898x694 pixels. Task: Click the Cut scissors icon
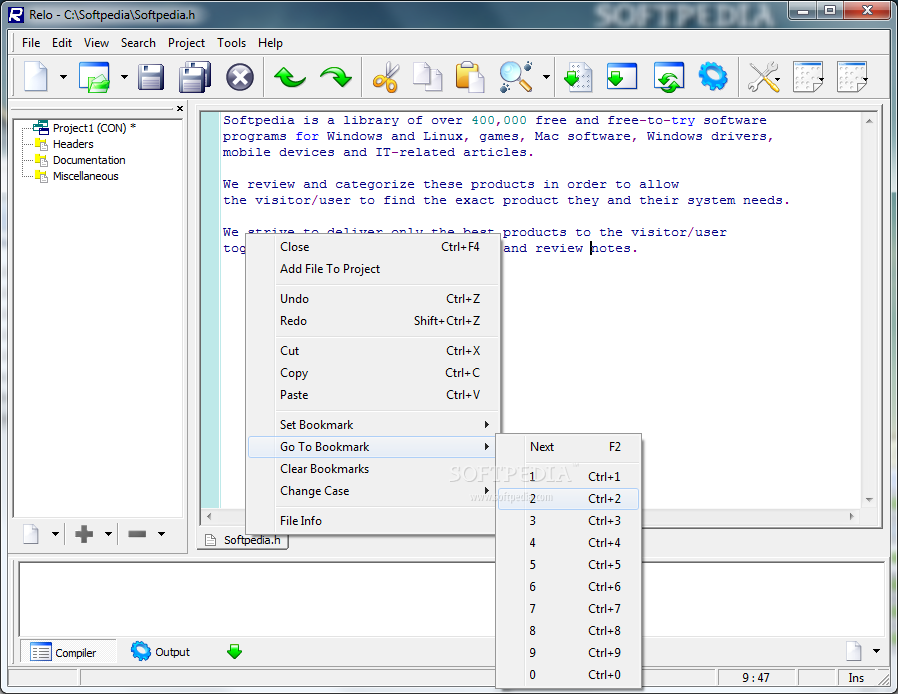click(x=386, y=77)
